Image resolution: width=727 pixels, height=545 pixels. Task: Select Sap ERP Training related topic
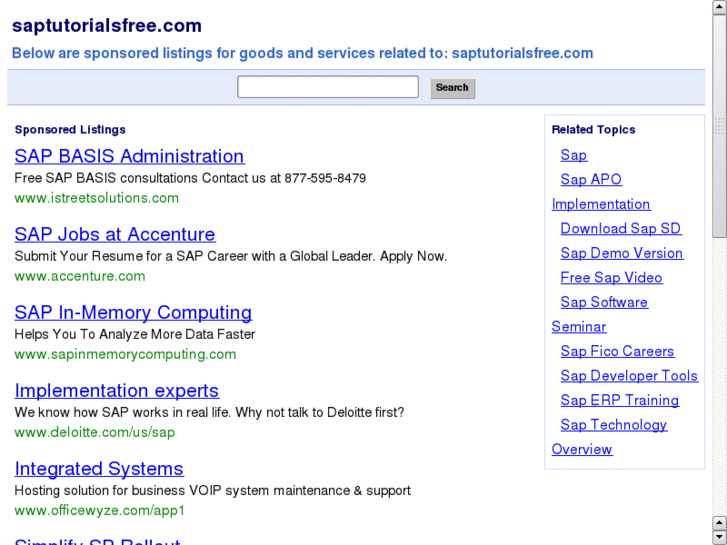[620, 401]
